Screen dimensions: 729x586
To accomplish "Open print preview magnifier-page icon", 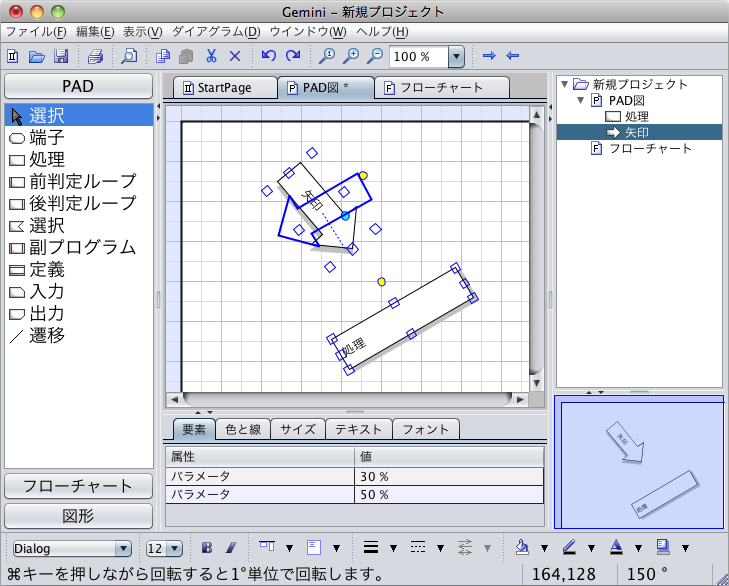I will pos(129,56).
